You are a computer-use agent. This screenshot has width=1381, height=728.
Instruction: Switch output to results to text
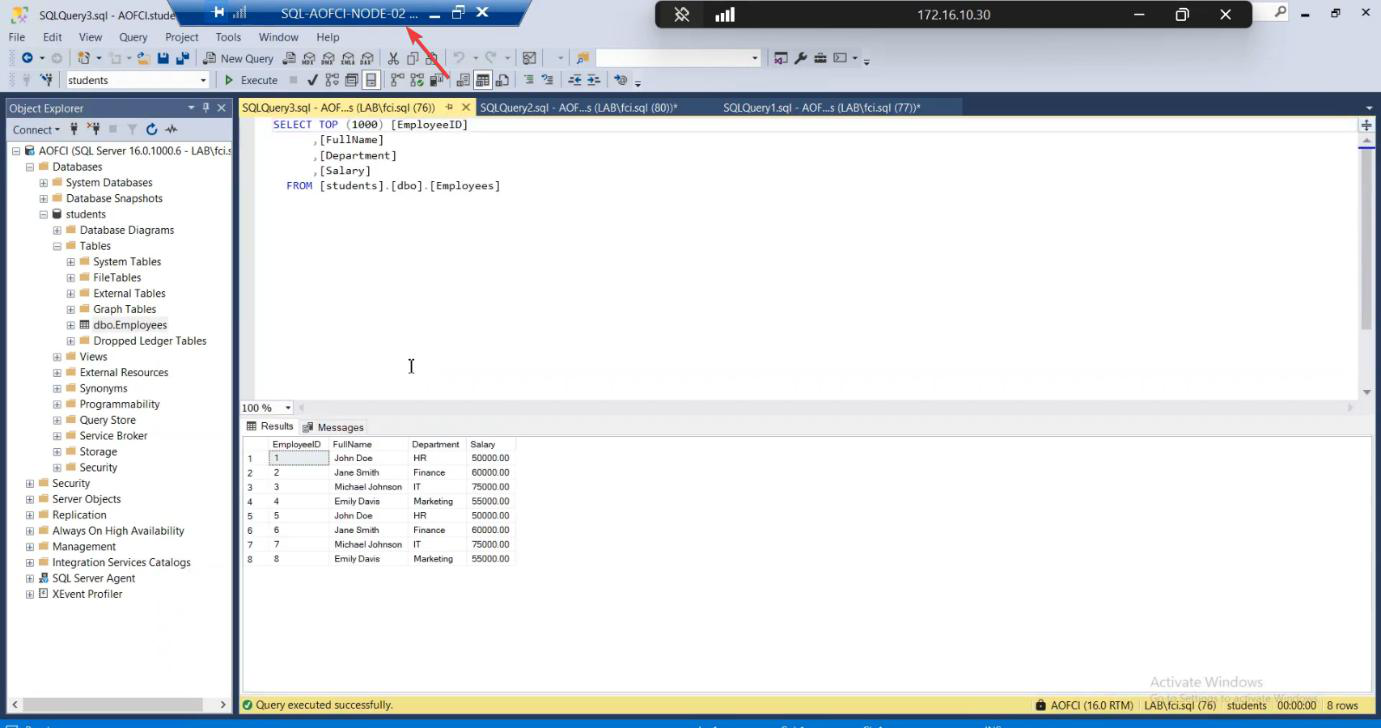click(464, 80)
